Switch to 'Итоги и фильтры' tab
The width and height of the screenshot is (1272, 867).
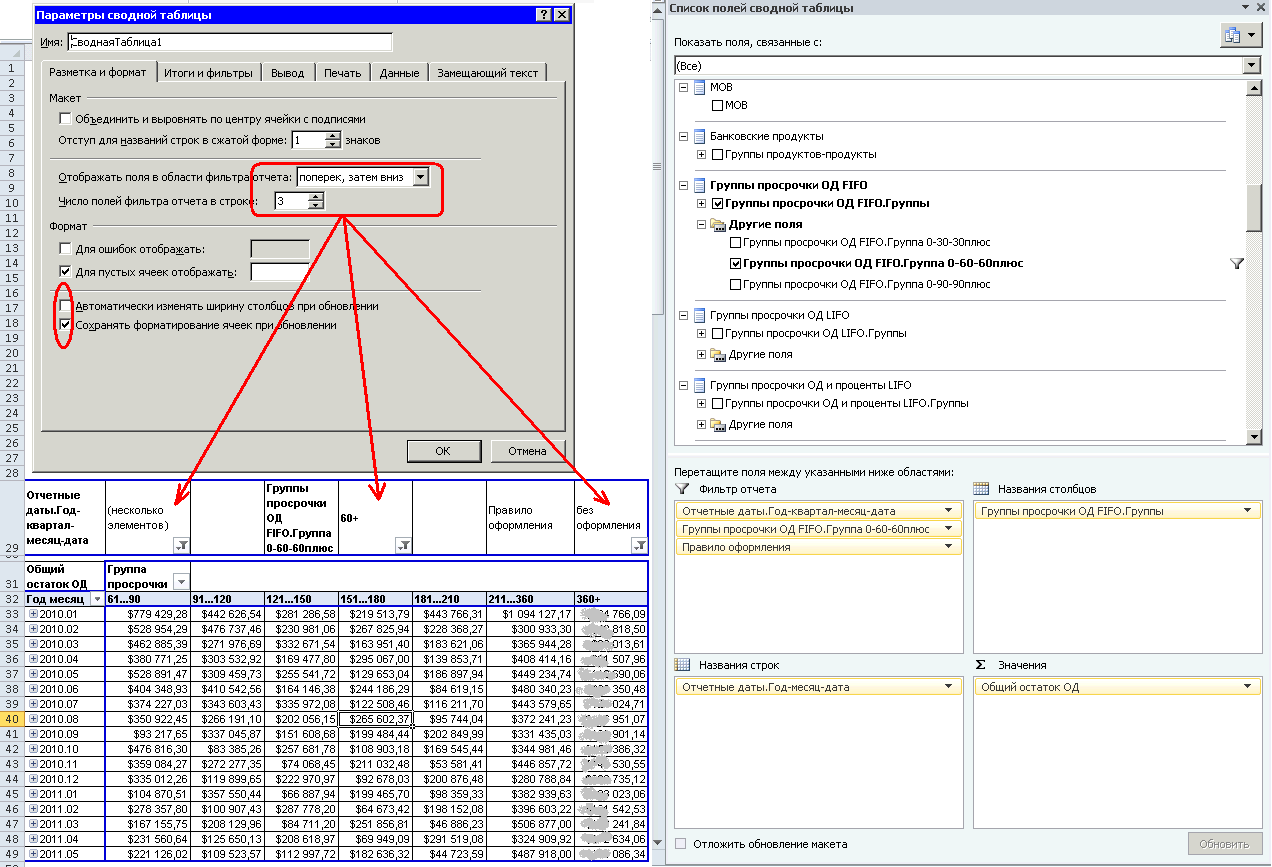click(x=210, y=73)
